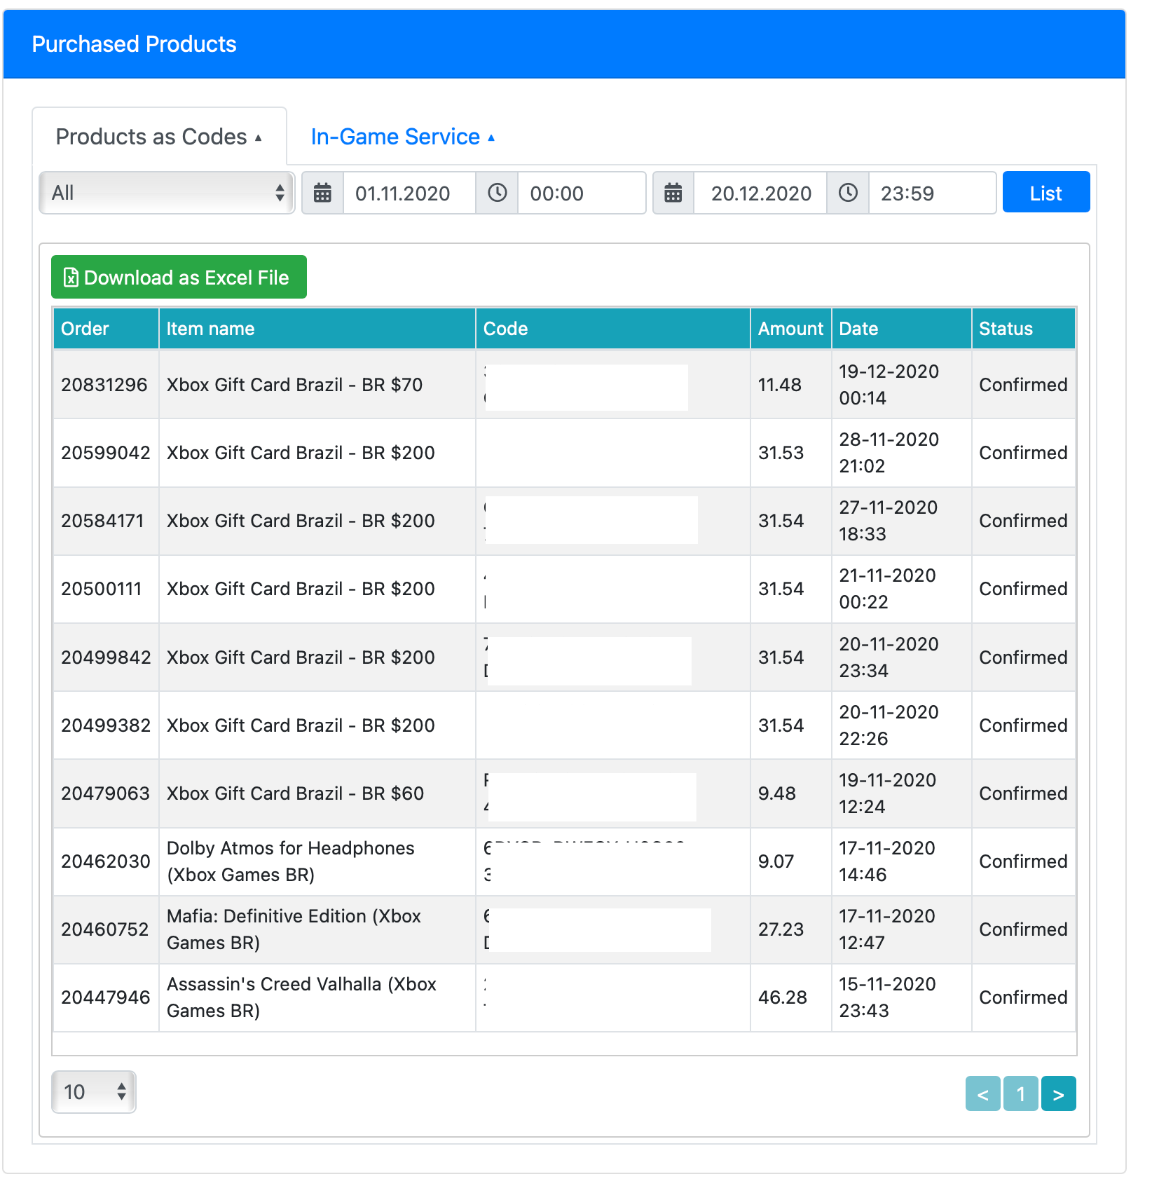1152x1200 pixels.
Task: Click date 19-12-2020 00:14
Action: [889, 385]
